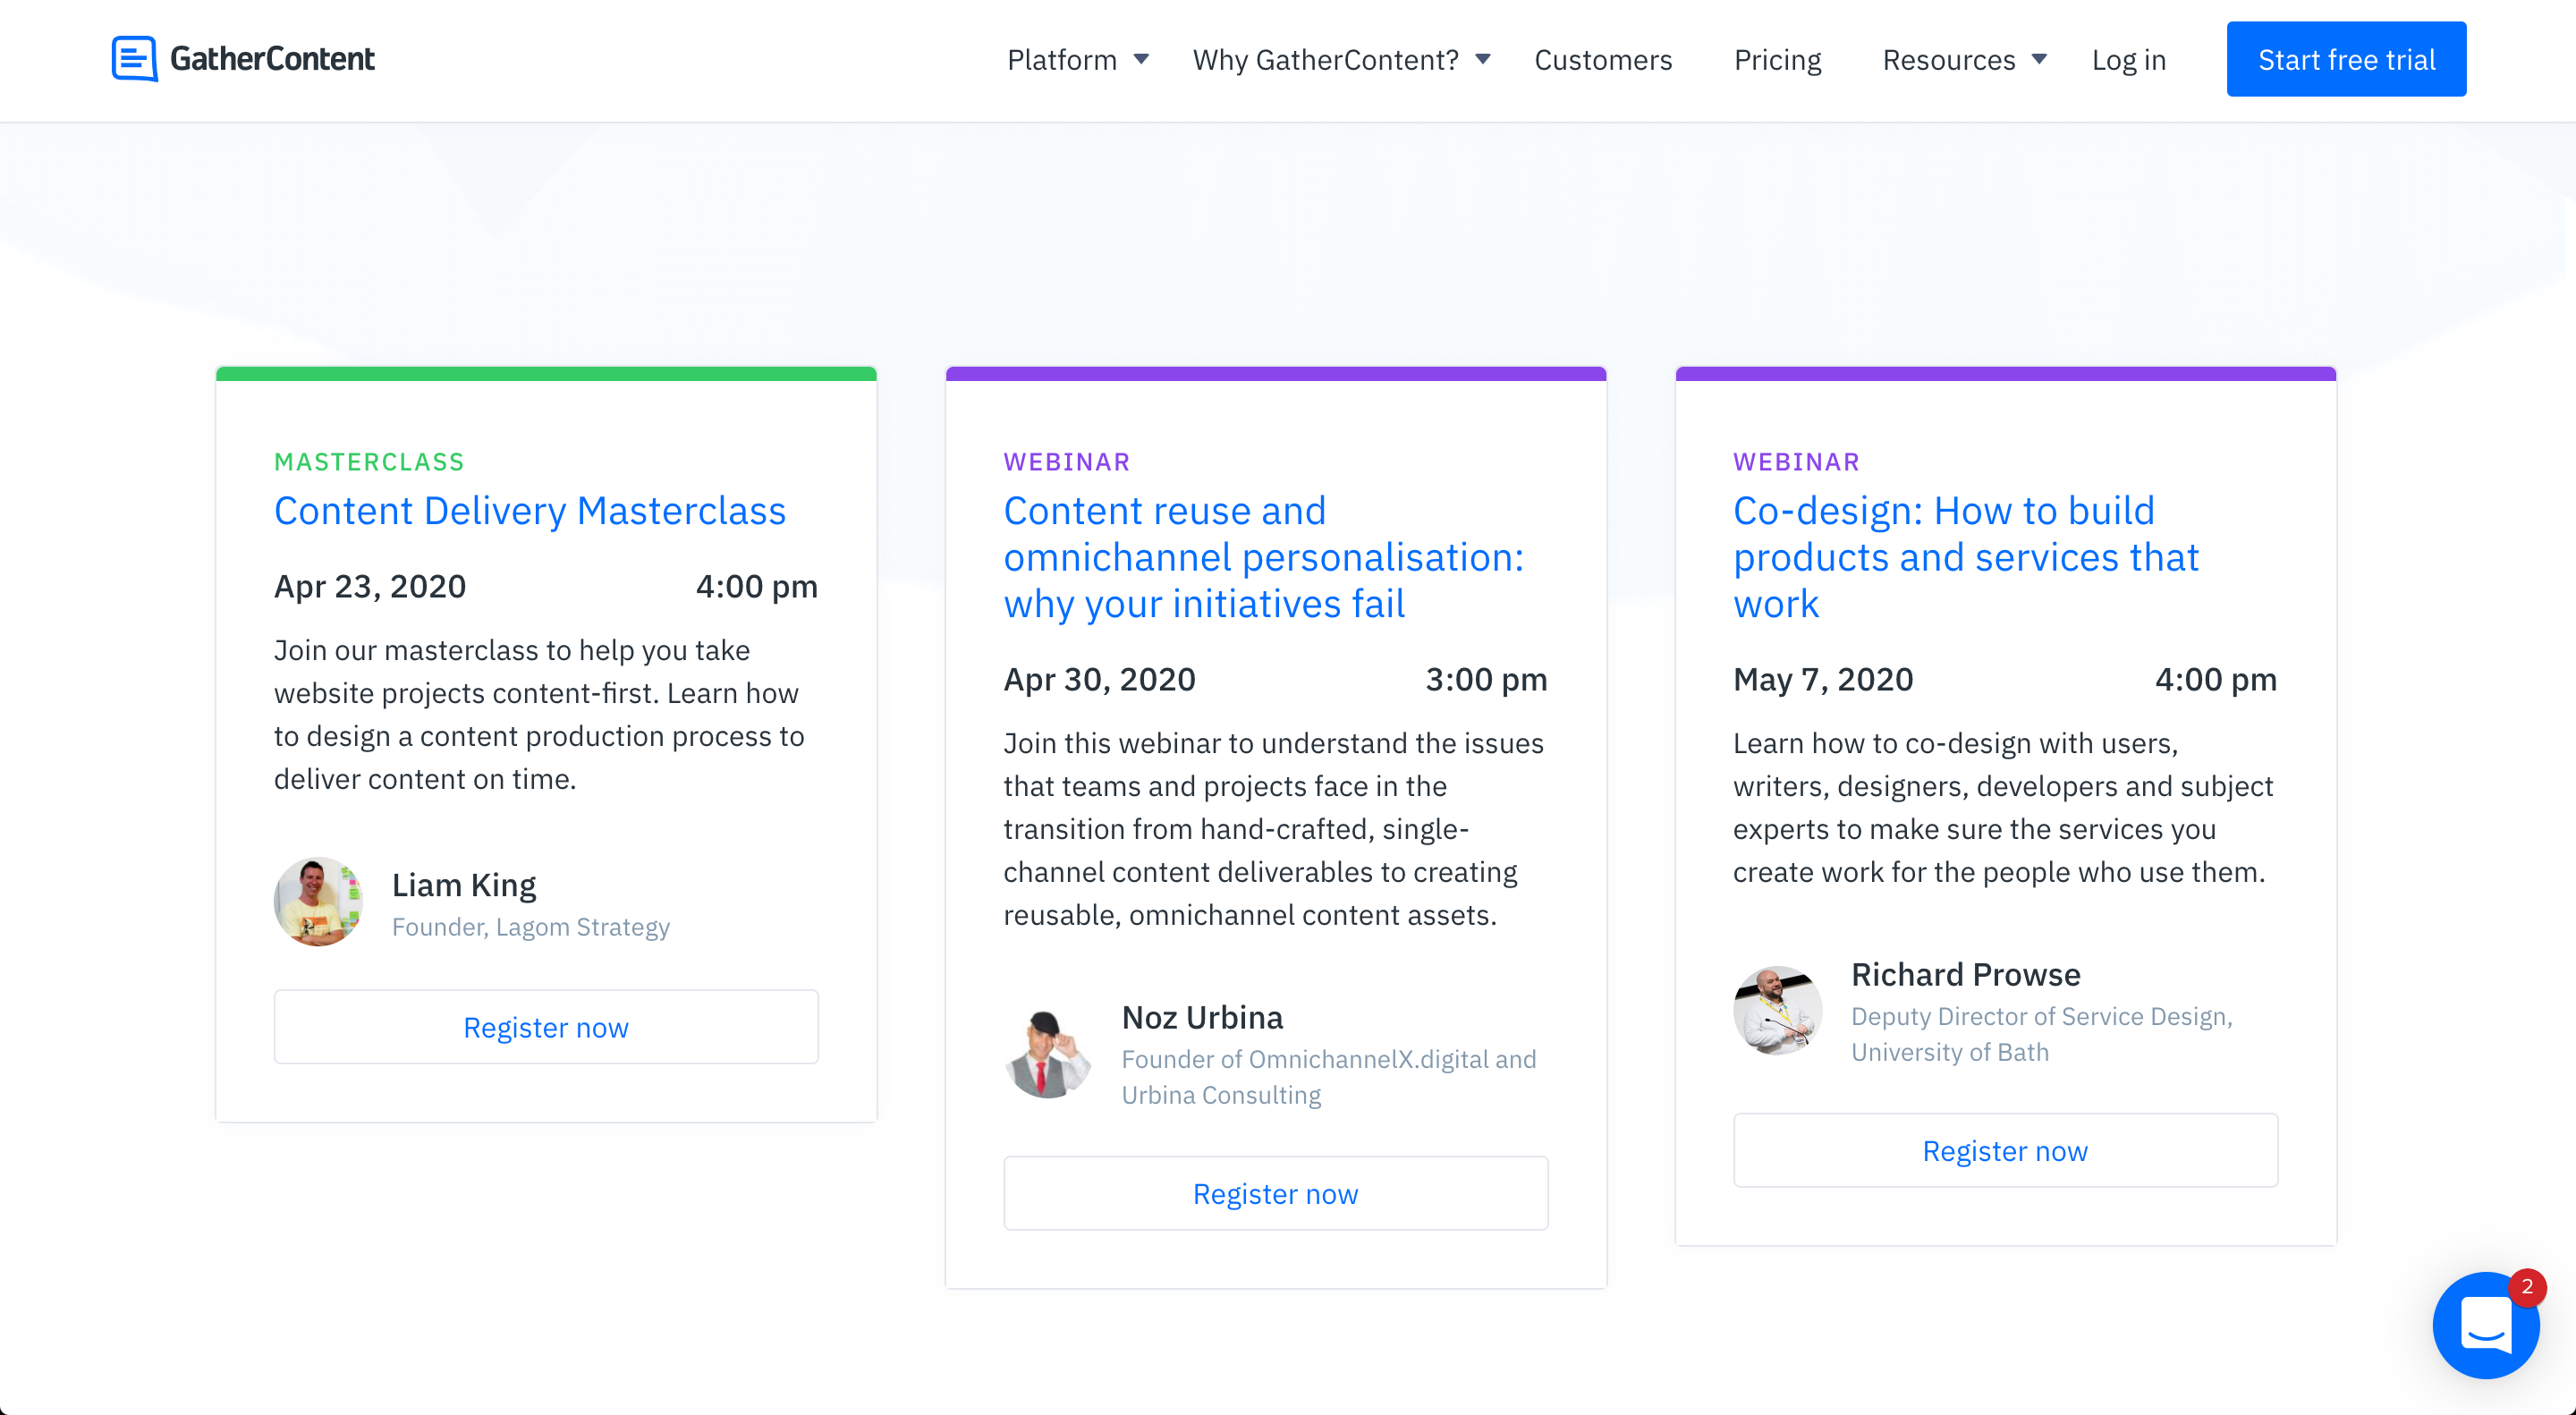
Task: Open the chat widget bubble
Action: [x=2486, y=1325]
